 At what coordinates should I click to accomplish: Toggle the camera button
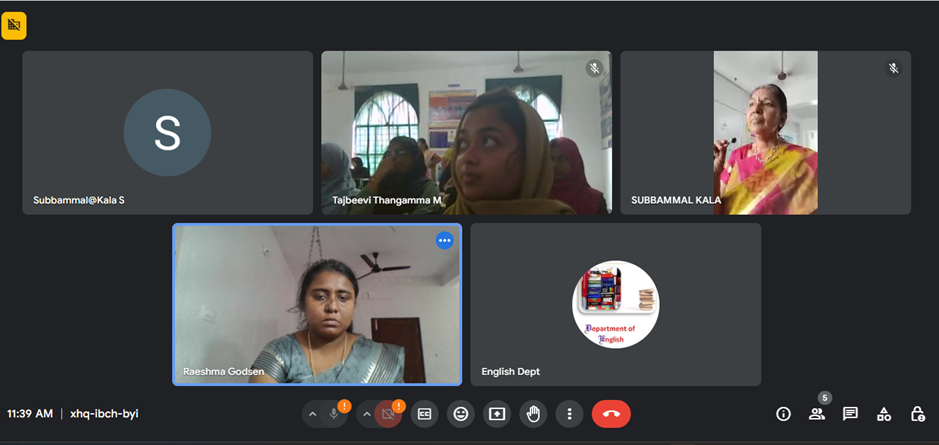pyautogui.click(x=388, y=414)
